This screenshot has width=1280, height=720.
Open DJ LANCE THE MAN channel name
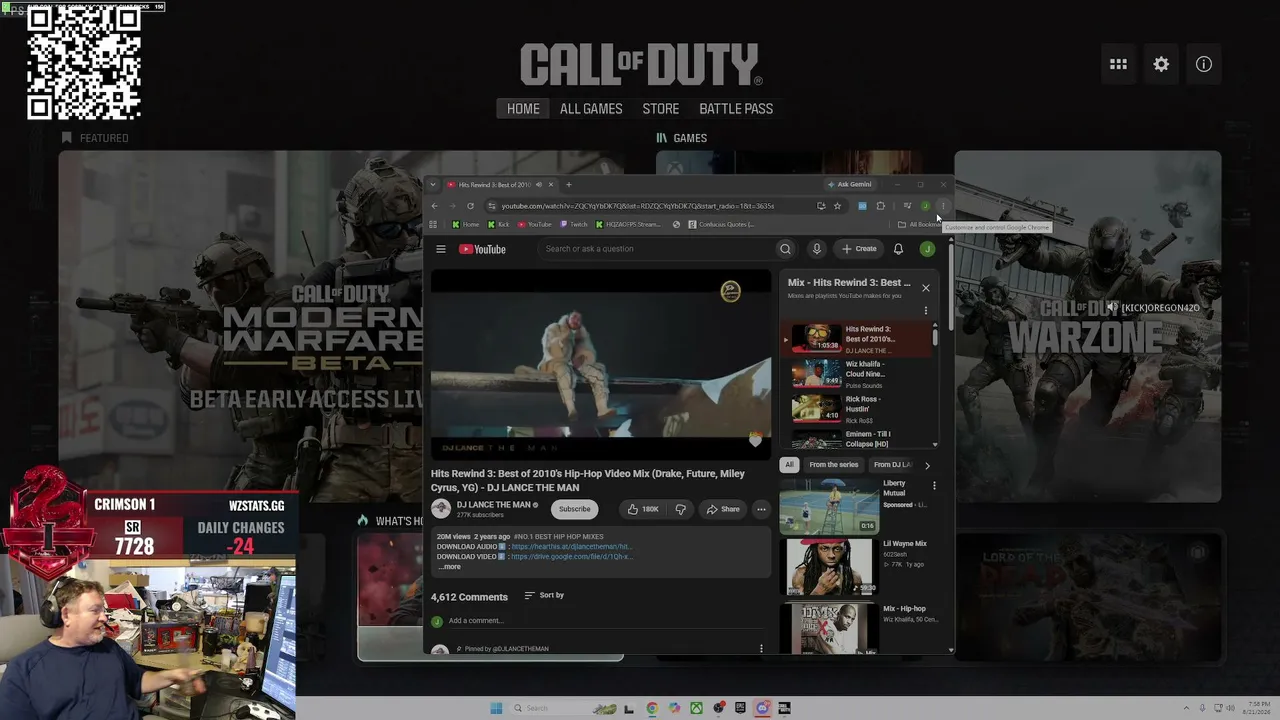(x=493, y=505)
